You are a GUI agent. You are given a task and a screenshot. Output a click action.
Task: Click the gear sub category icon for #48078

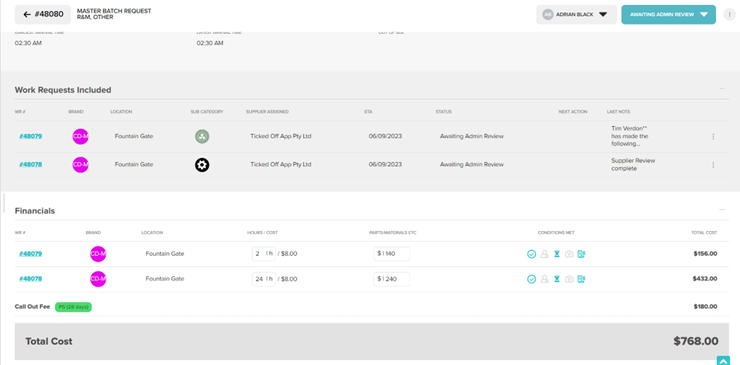click(x=202, y=165)
